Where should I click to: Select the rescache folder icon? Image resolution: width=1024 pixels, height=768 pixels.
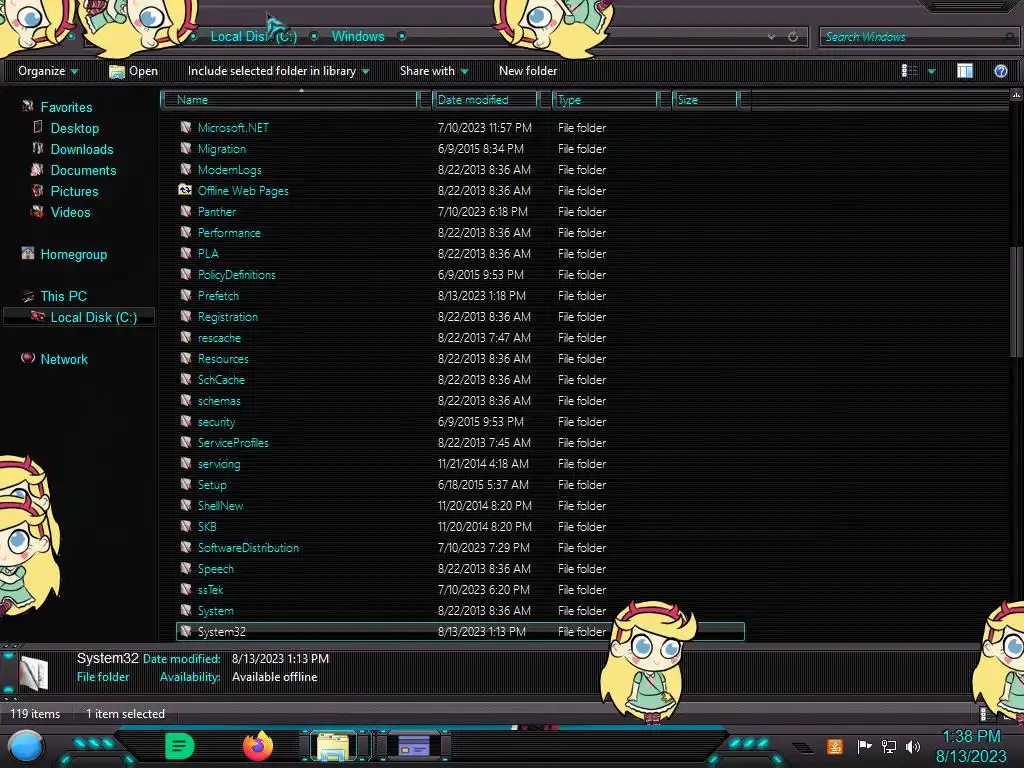[186, 337]
